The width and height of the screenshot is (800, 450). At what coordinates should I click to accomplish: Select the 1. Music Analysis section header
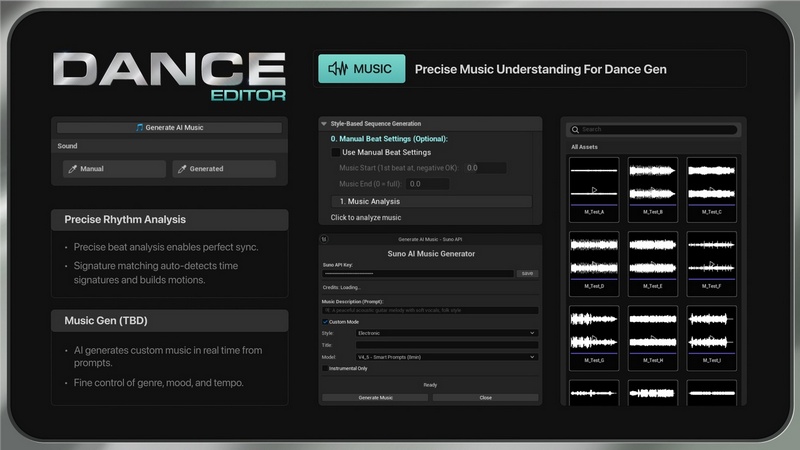[431, 201]
